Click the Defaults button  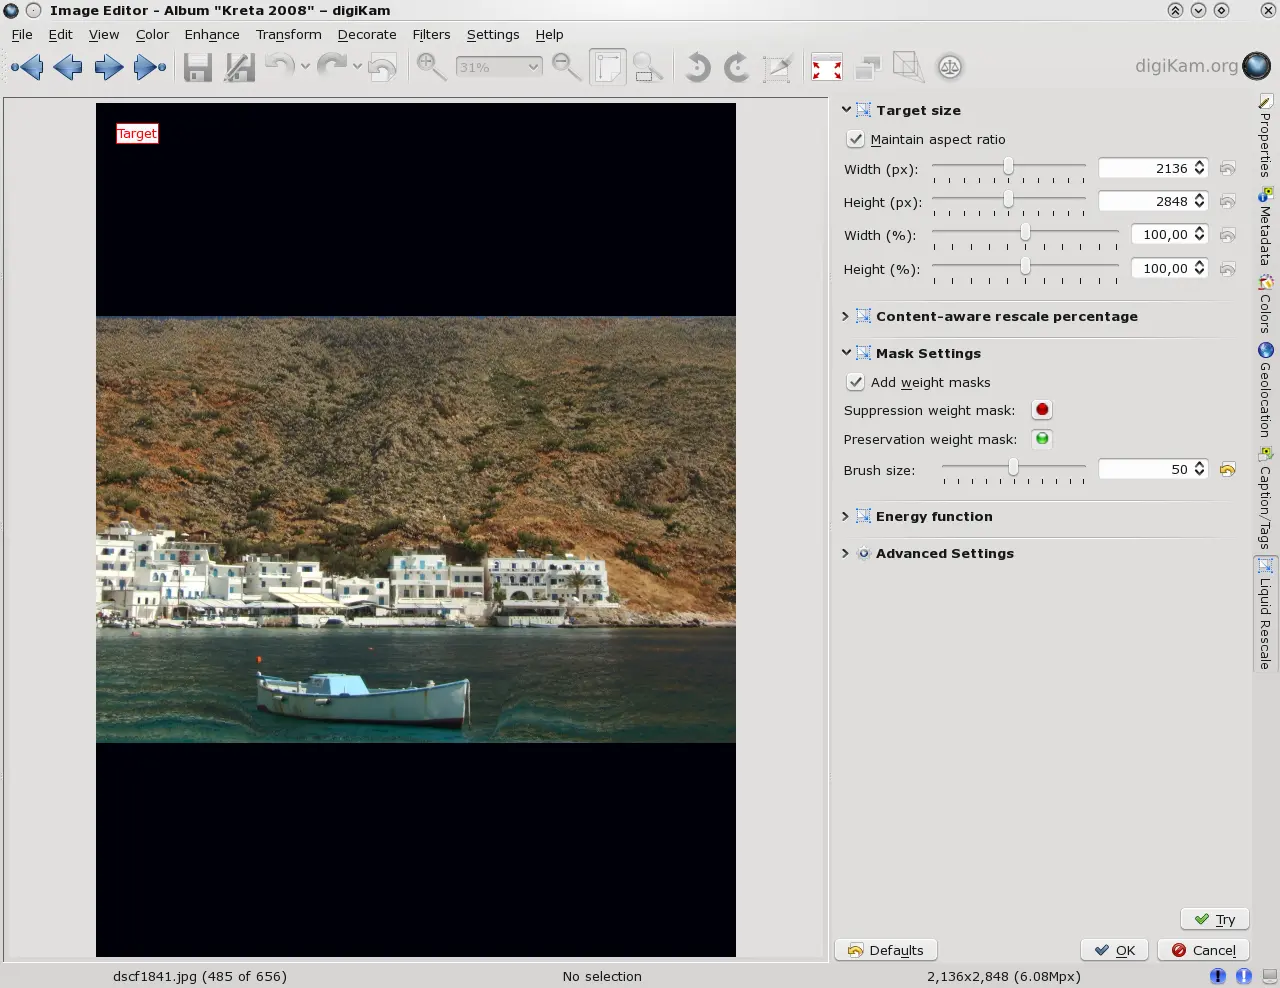pyautogui.click(x=886, y=950)
